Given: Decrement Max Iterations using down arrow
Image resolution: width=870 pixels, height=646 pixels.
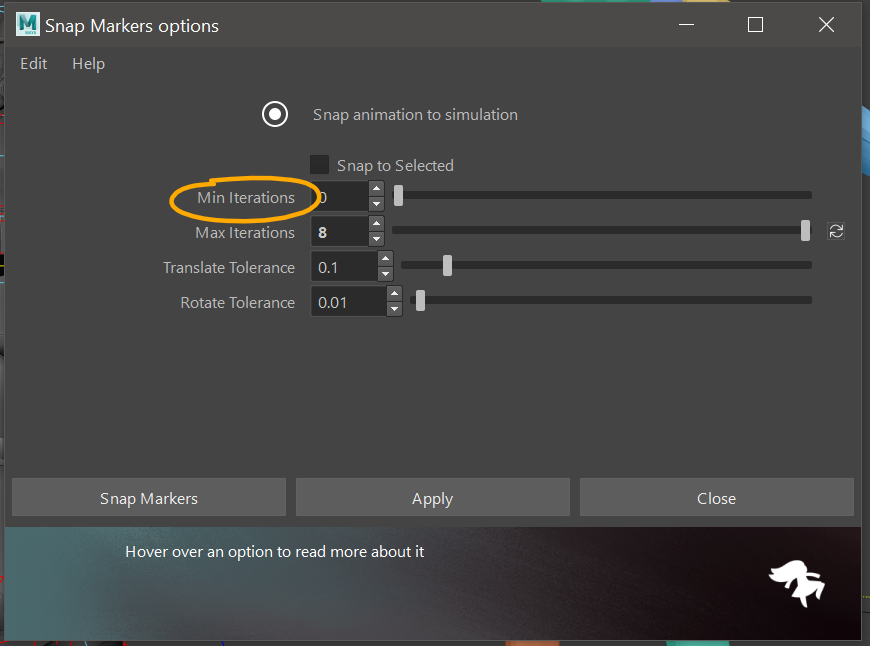Looking at the screenshot, I should [376, 239].
